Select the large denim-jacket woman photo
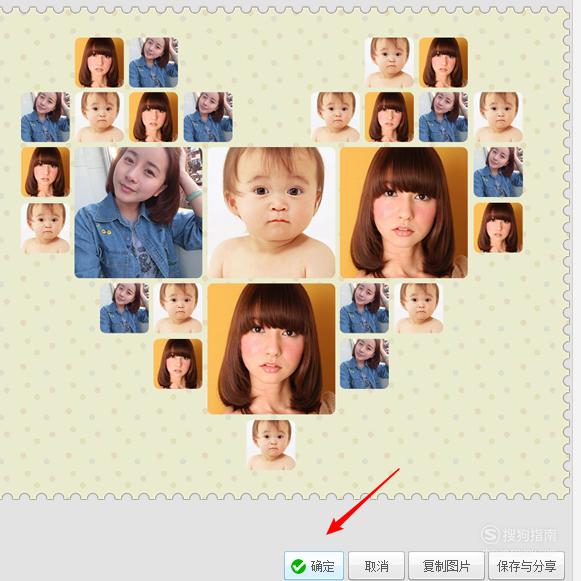The image size is (581, 581). pyautogui.click(x=139, y=212)
